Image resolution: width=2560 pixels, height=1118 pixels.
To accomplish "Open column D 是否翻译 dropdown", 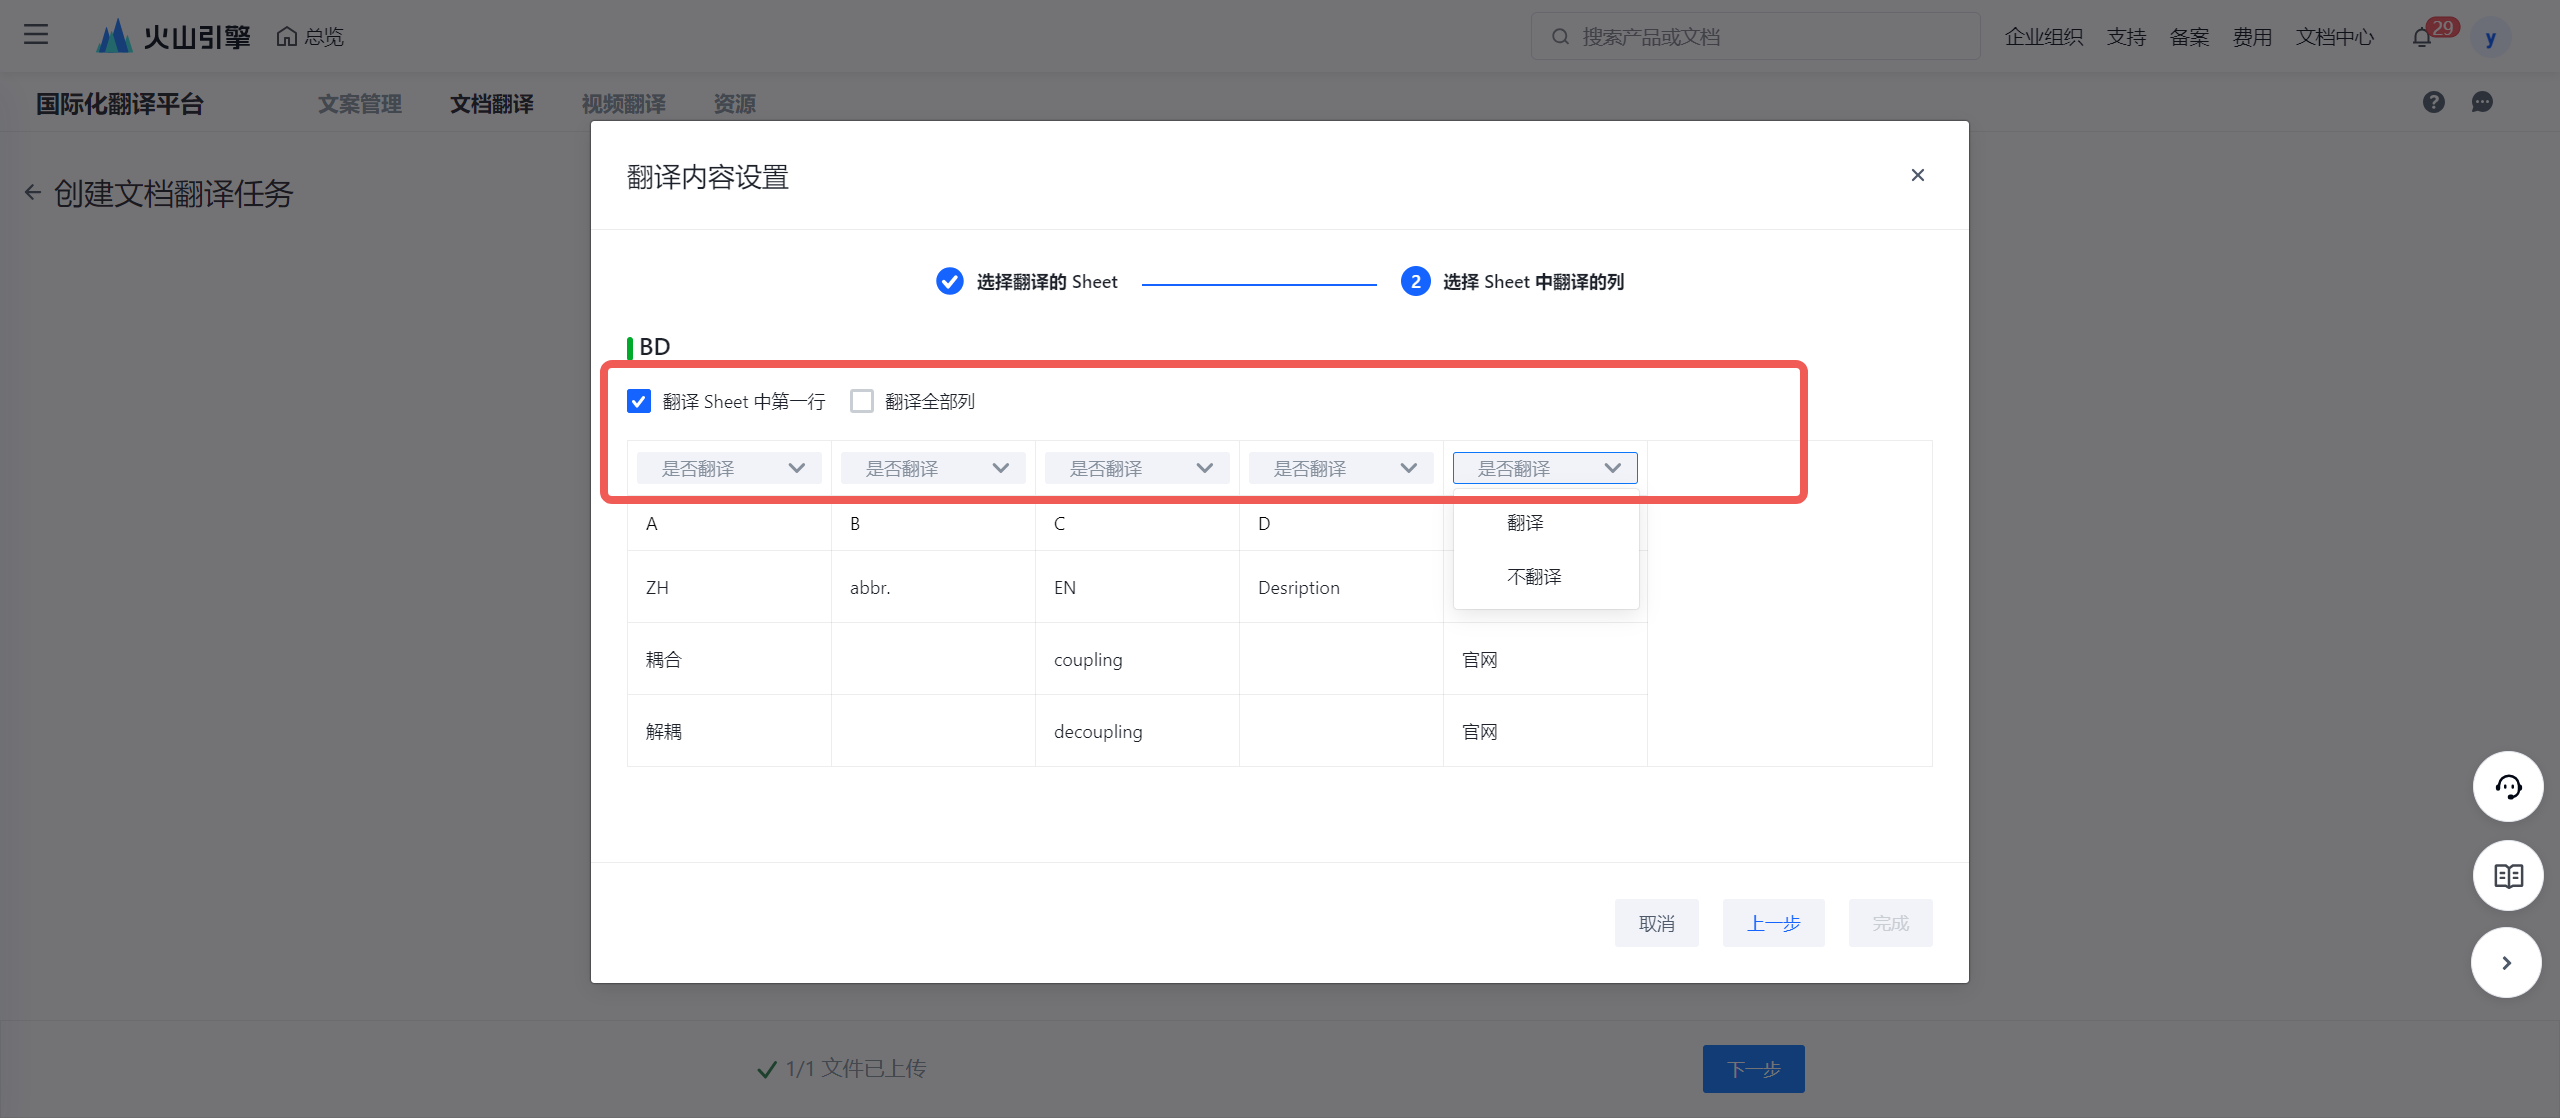I will pos(1341,468).
